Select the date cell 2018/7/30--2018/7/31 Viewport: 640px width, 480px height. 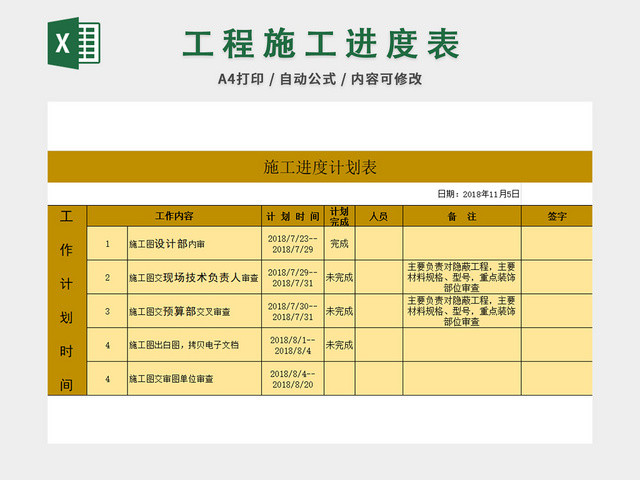[293, 311]
